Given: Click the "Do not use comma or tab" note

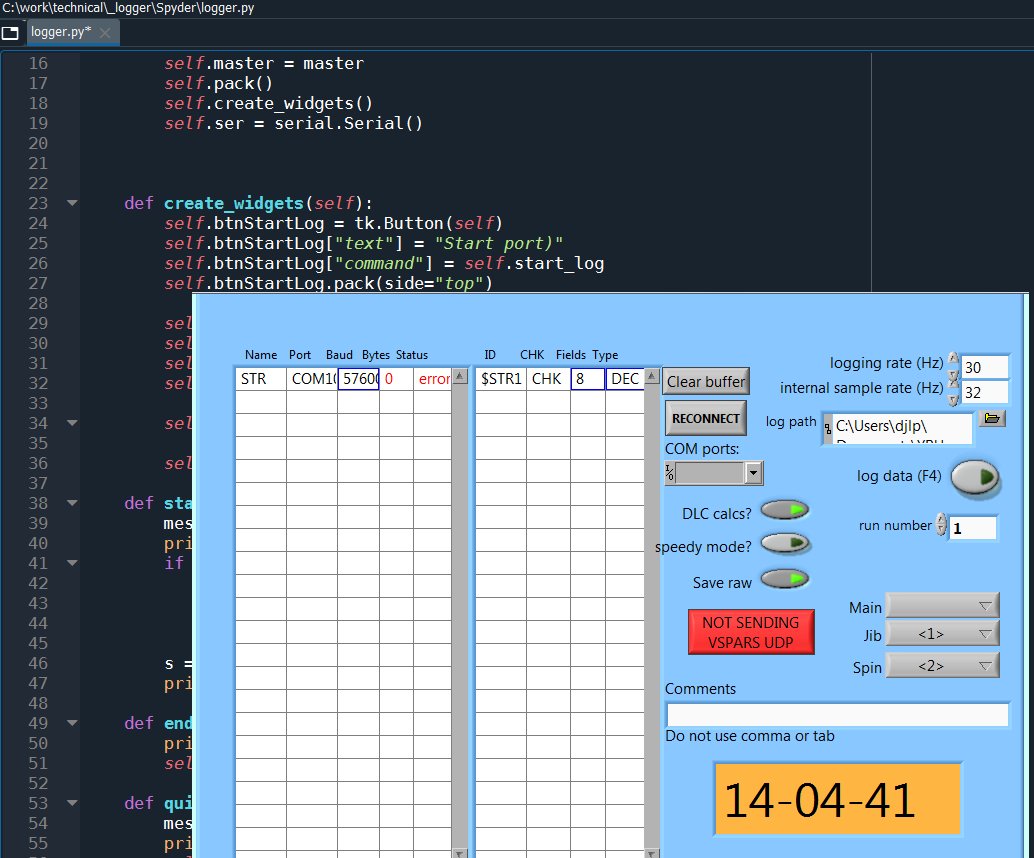Looking at the screenshot, I should [x=750, y=736].
